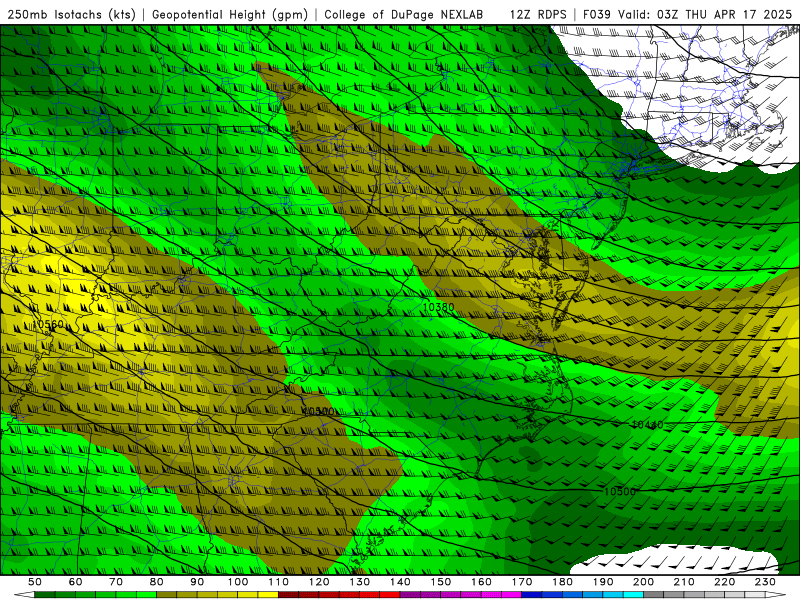Click the 60 label on the color scale
This screenshot has height=600, width=800.
pos(76,582)
